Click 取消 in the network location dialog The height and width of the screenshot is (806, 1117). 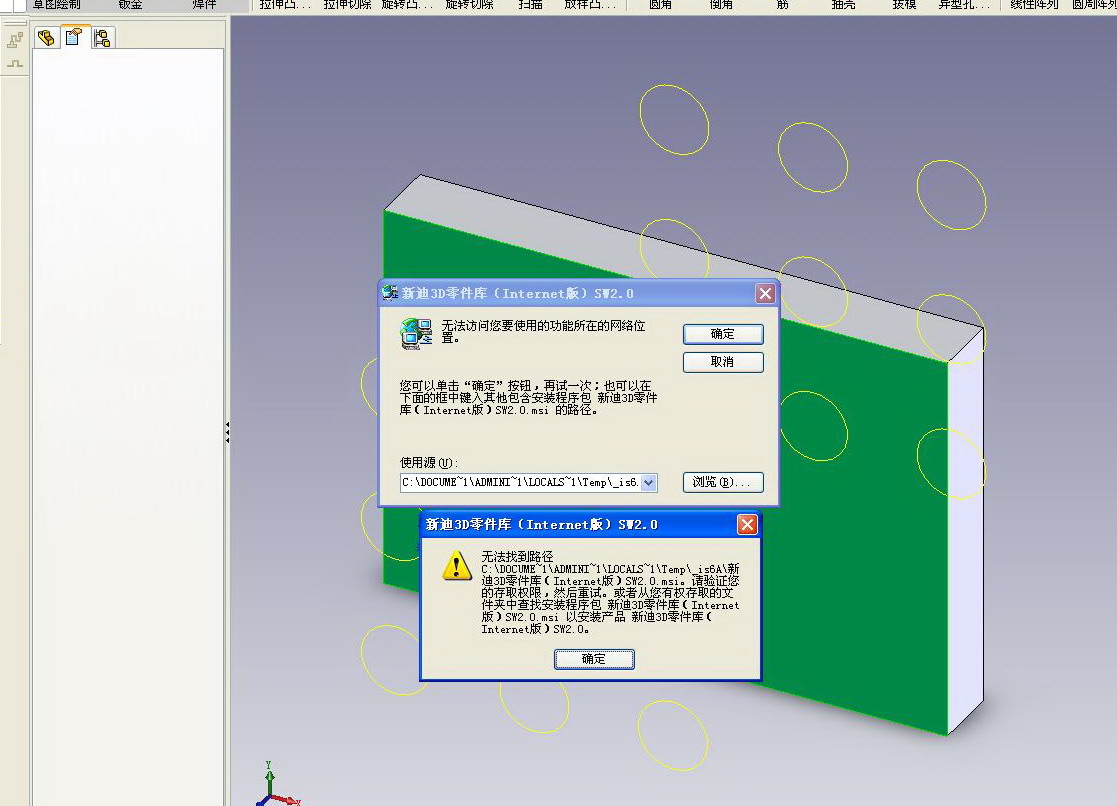tap(723, 362)
